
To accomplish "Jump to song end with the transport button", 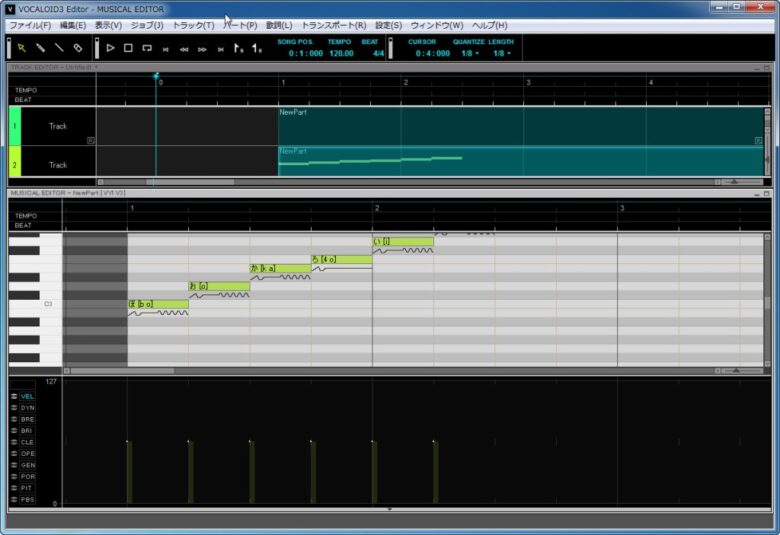I will click(x=220, y=49).
